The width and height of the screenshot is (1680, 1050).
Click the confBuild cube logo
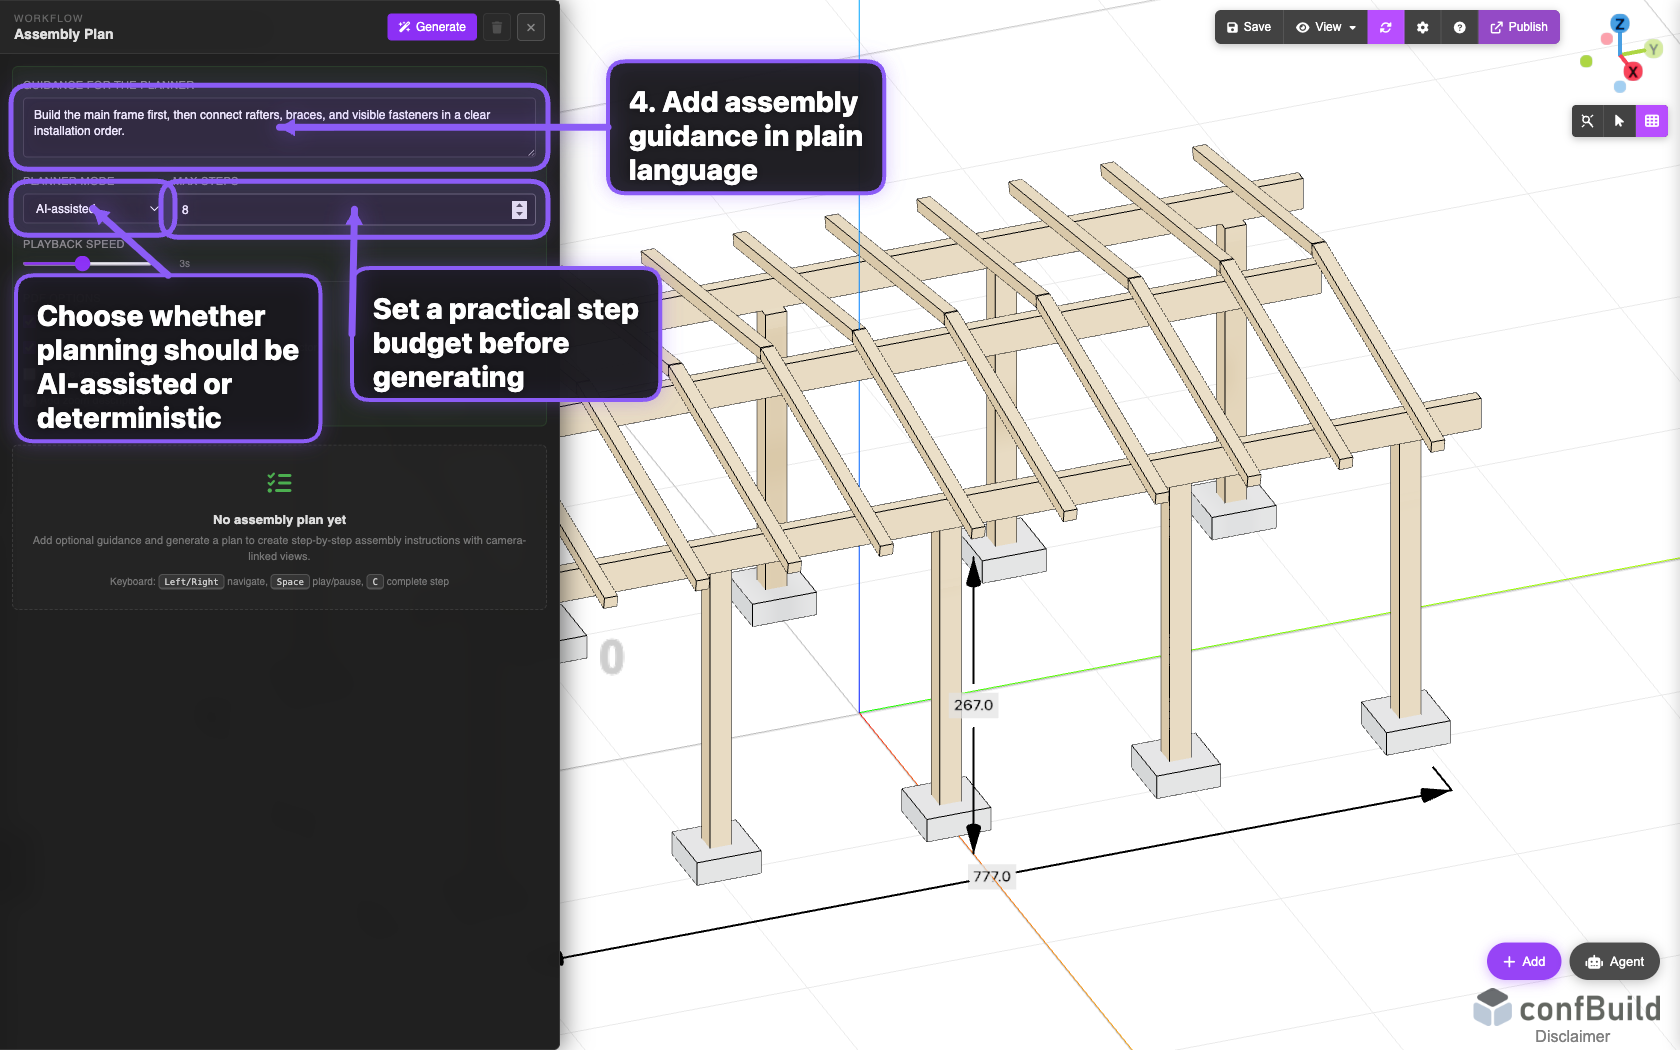pyautogui.click(x=1491, y=1009)
